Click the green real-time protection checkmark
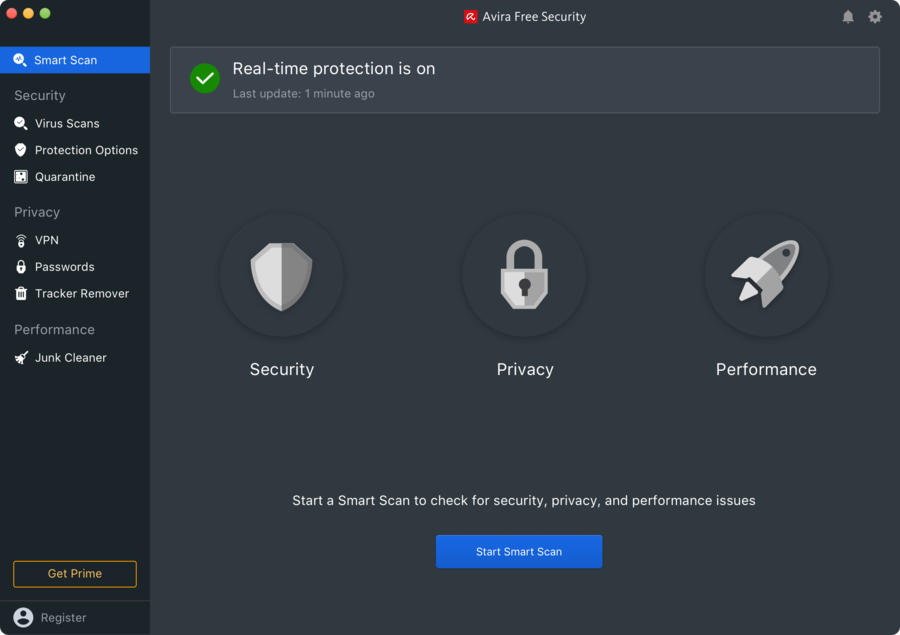Viewport: 900px width, 635px height. 204,78
